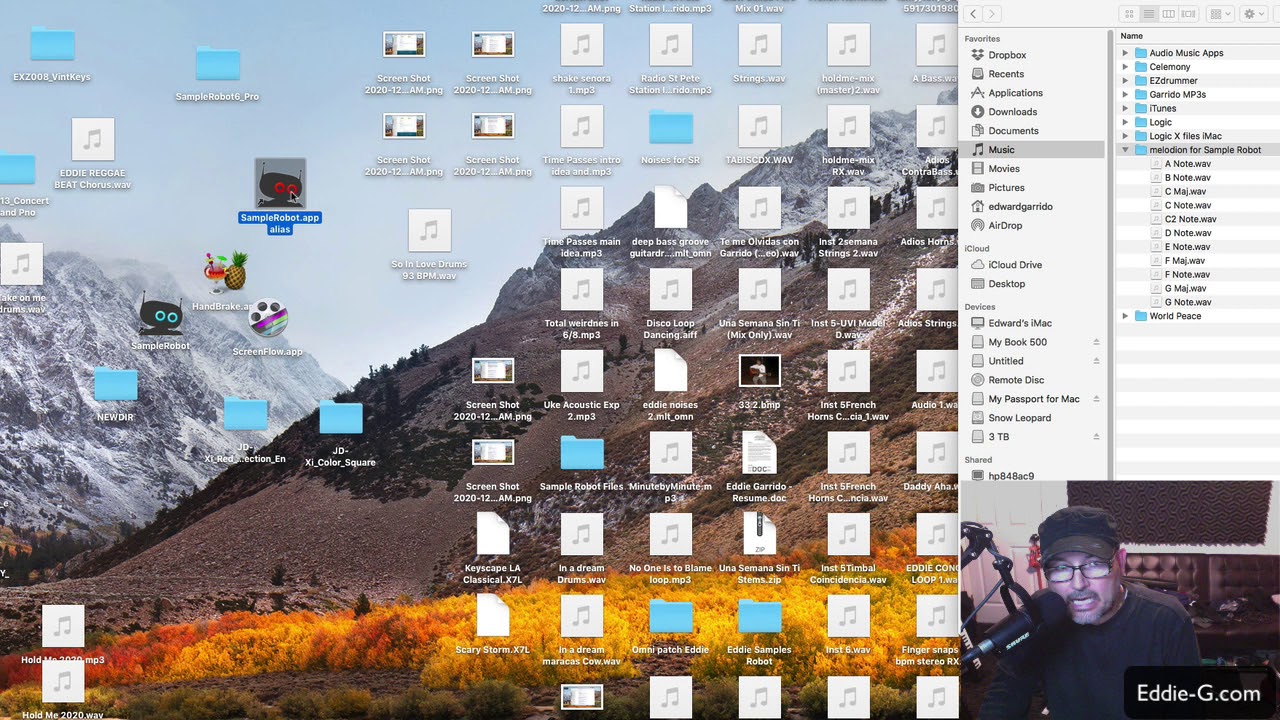The width and height of the screenshot is (1280, 720).
Task: Select the Noises for SR folder icon
Action: point(670,127)
